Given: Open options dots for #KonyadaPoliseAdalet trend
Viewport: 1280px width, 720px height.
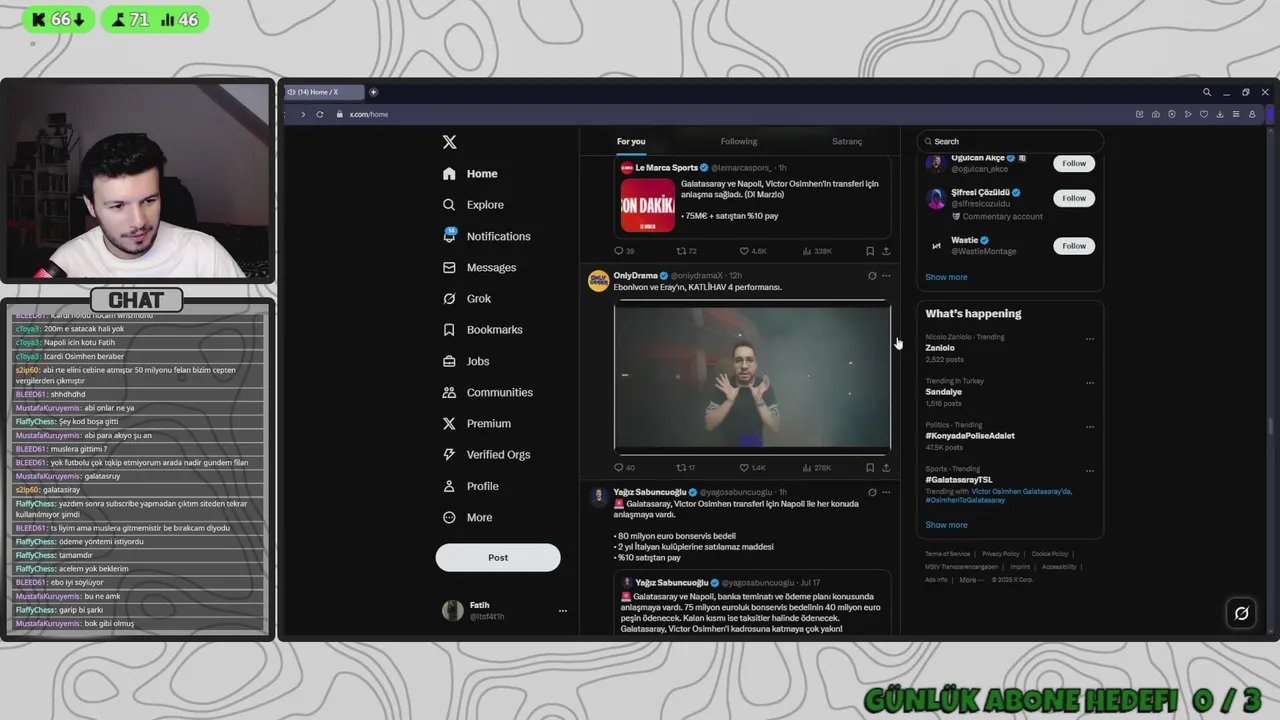Looking at the screenshot, I should coord(1090,426).
